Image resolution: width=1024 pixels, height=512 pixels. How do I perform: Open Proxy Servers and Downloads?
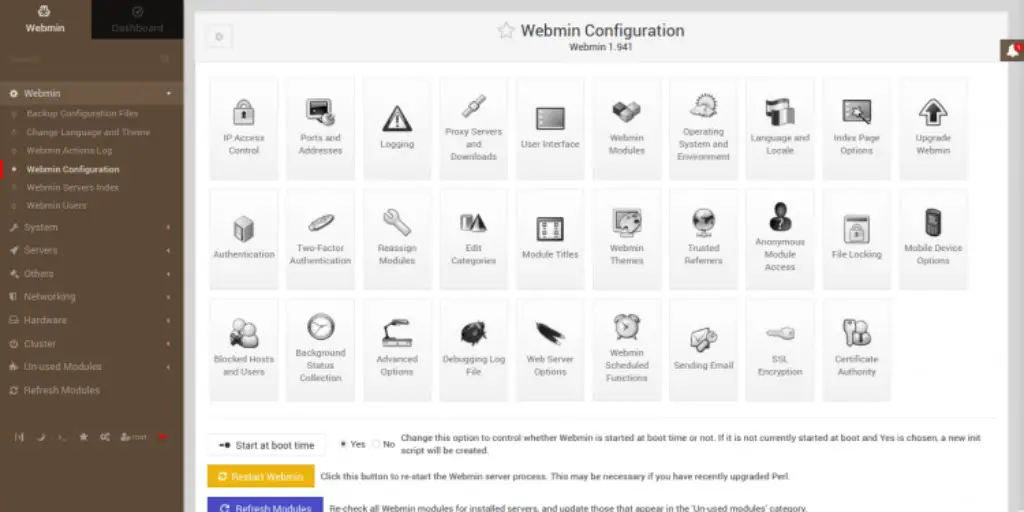[473, 128]
